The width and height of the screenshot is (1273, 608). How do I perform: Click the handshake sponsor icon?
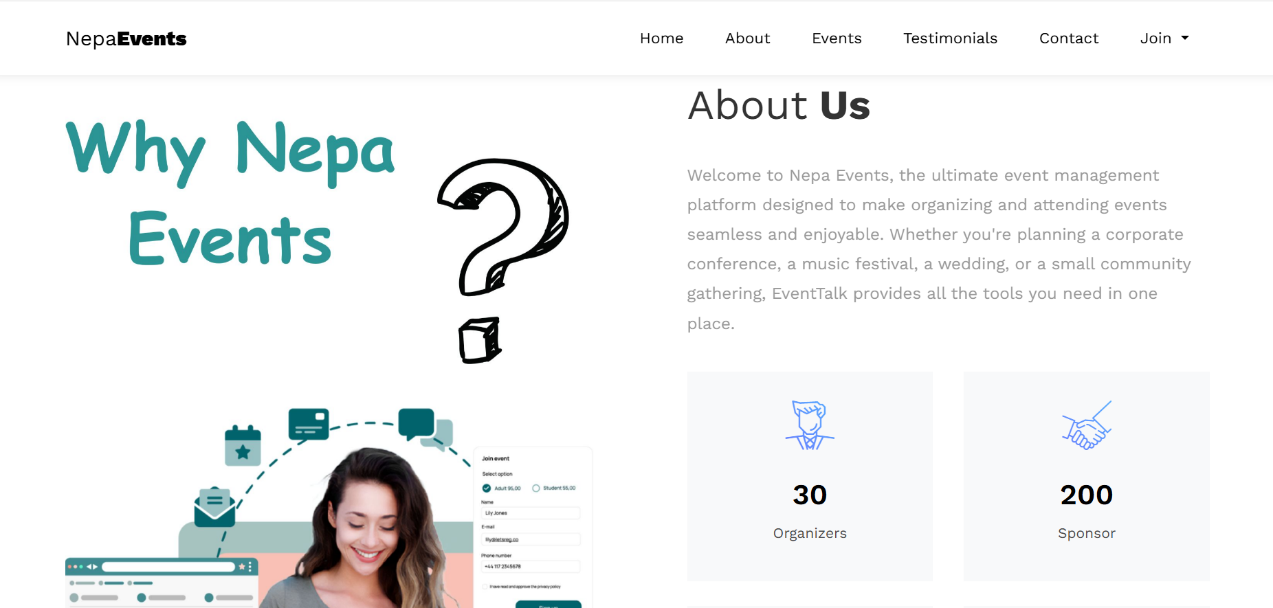pos(1086,425)
